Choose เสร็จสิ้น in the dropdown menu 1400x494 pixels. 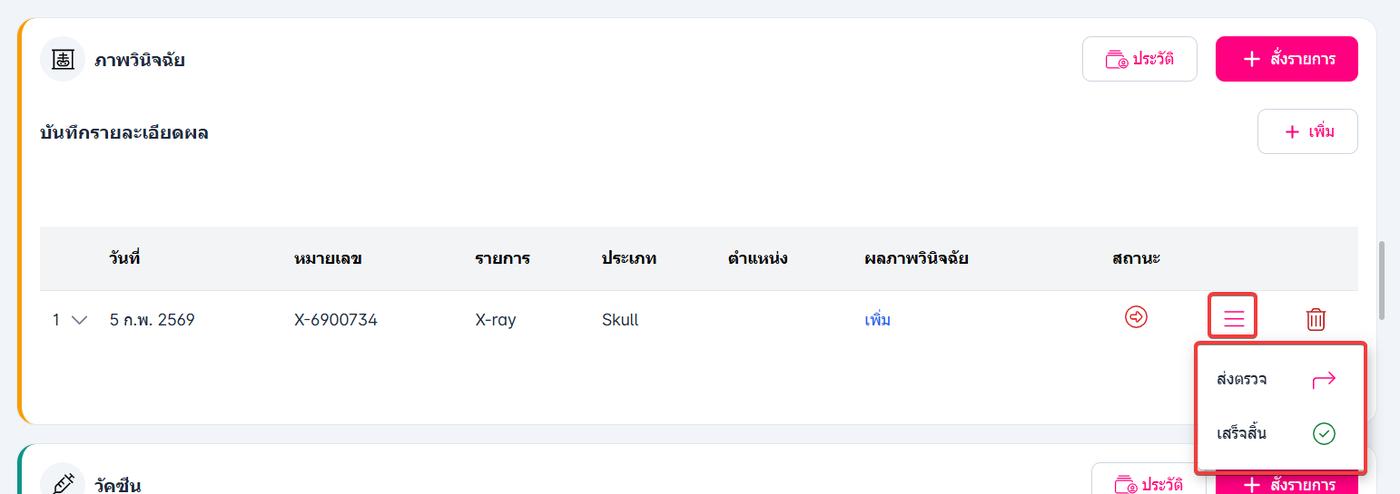coord(1243,433)
